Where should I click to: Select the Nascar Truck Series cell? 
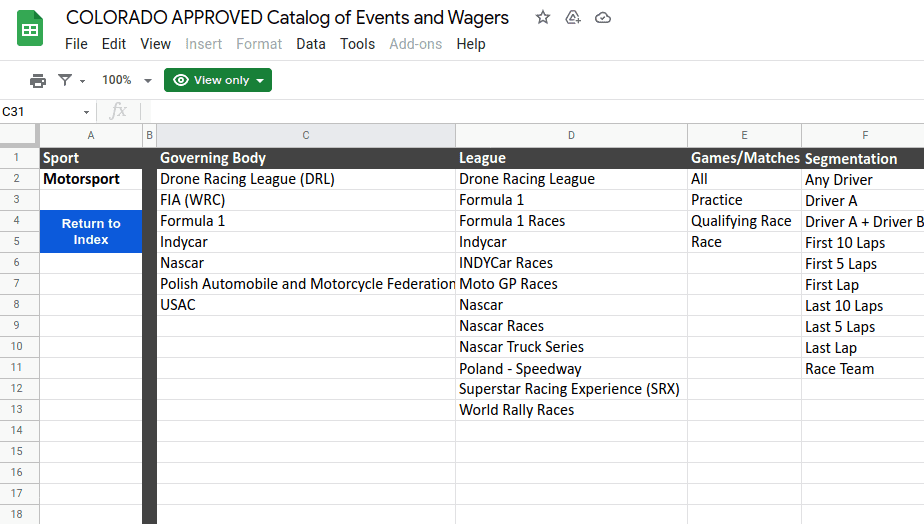pyautogui.click(x=521, y=347)
